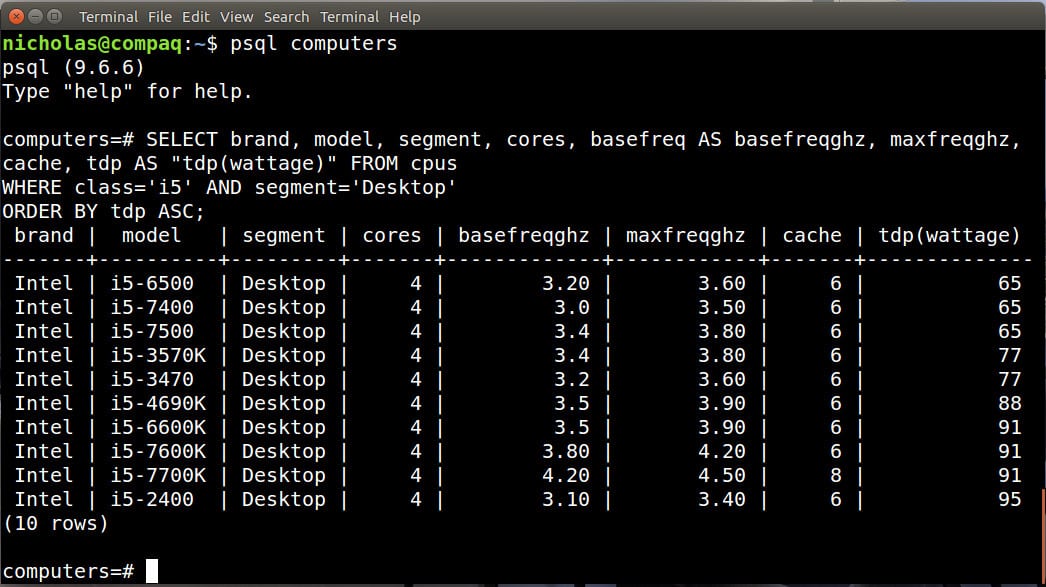This screenshot has width=1046, height=587.
Task: Click the "basefreqghz" column header
Action: tap(523, 236)
